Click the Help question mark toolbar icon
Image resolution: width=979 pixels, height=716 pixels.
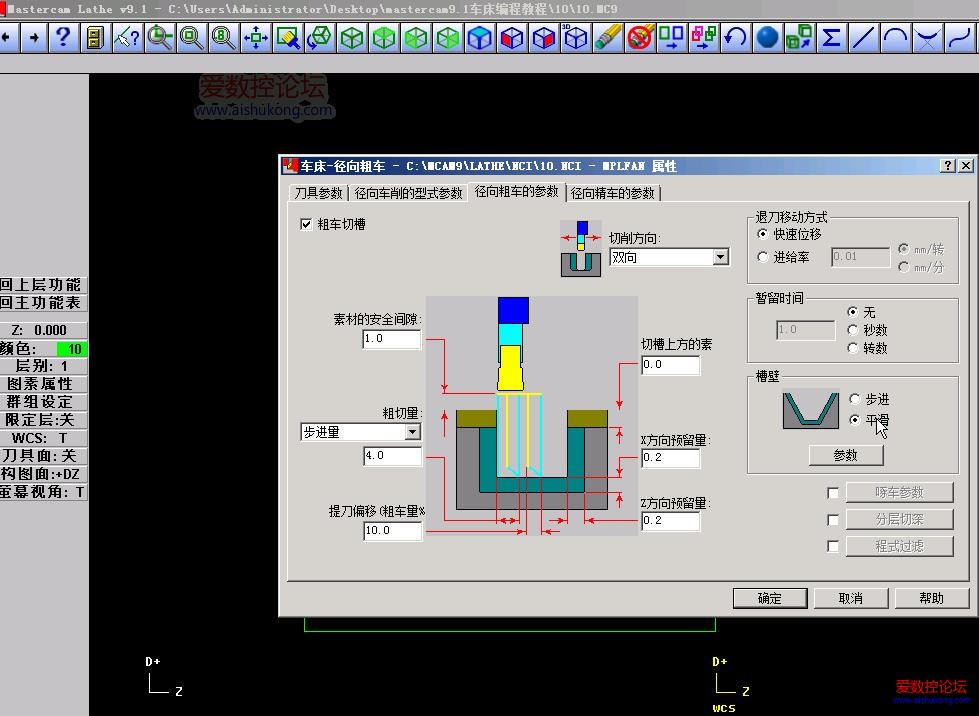pos(63,38)
